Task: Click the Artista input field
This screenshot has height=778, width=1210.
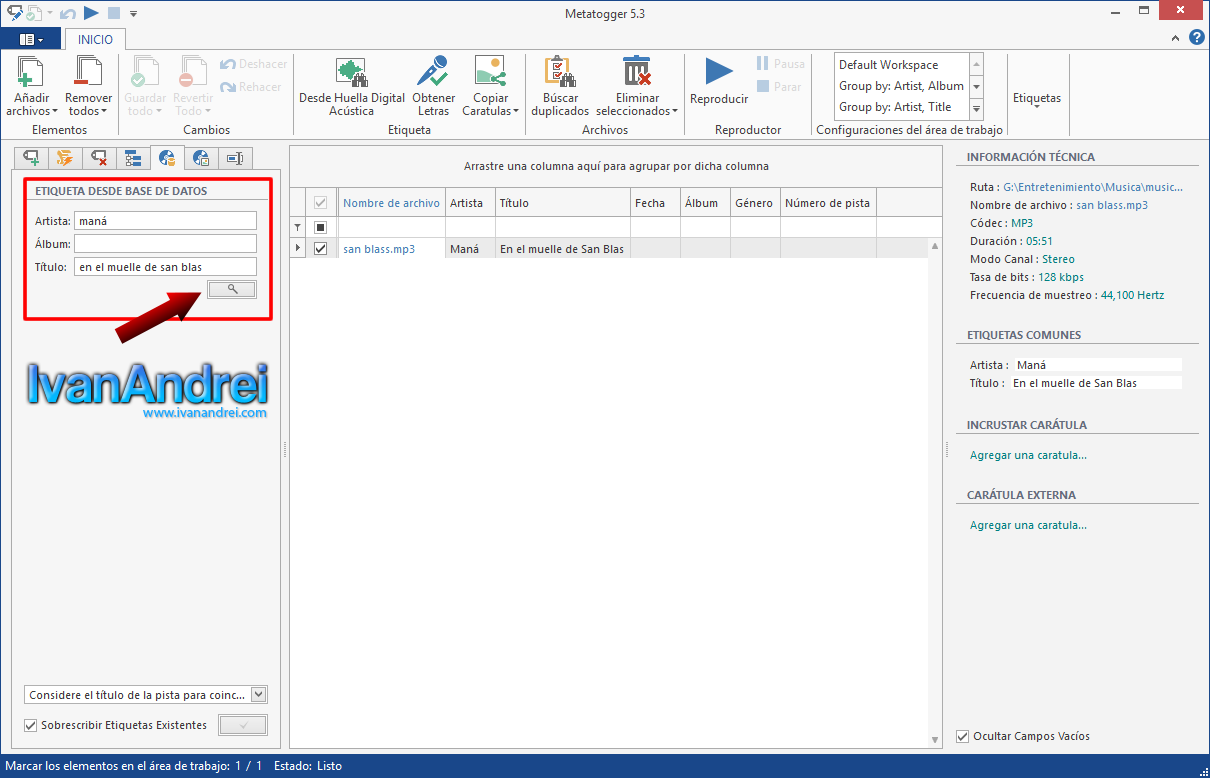Action: click(165, 221)
